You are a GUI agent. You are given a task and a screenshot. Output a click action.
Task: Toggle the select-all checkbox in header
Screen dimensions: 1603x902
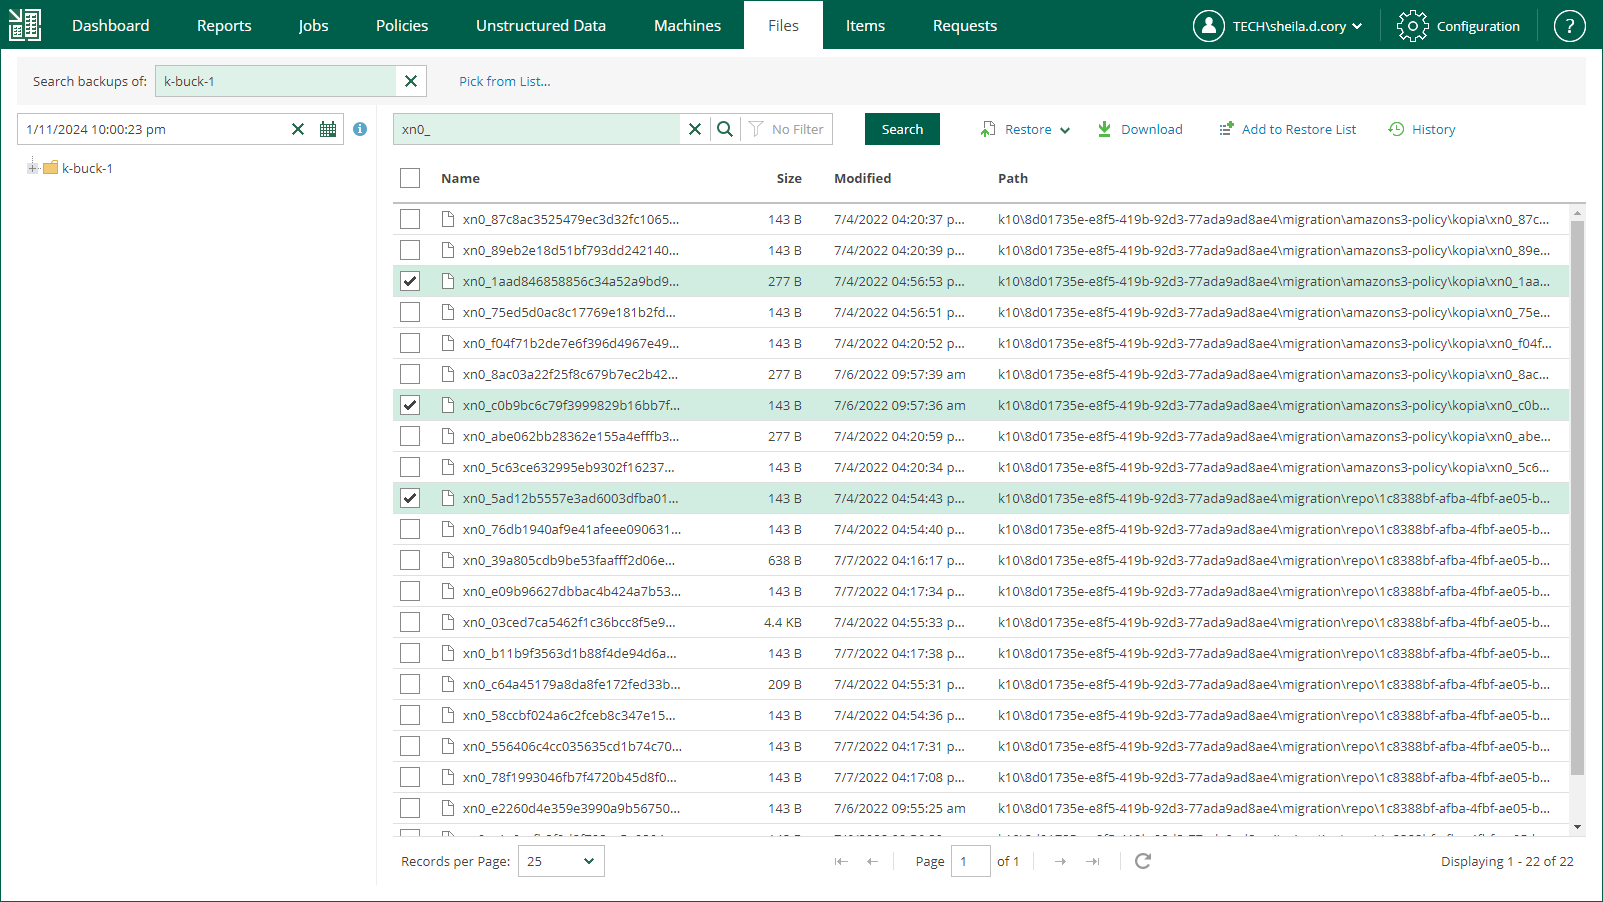(410, 178)
